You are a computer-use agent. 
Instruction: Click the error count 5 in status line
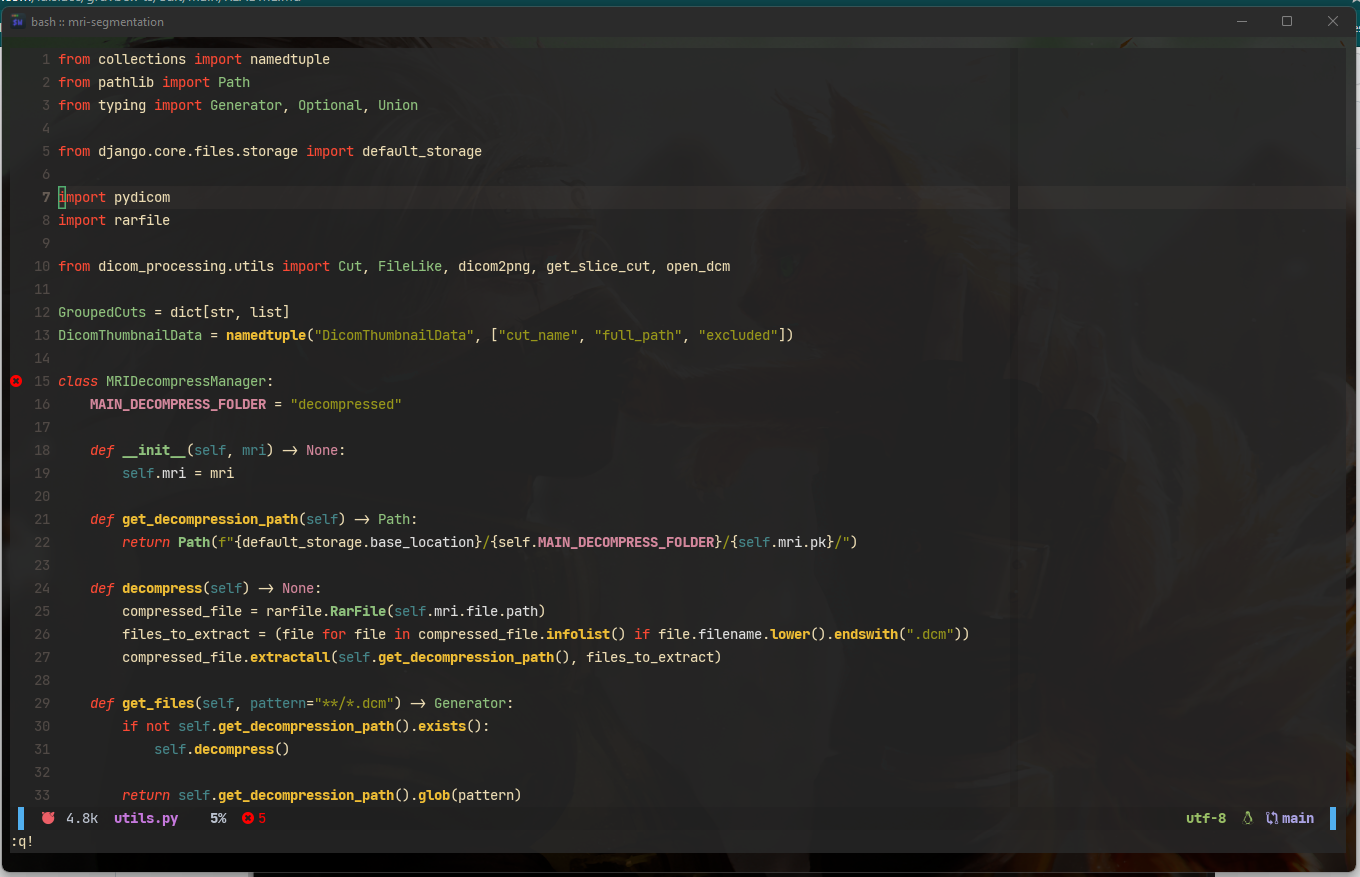tap(262, 818)
